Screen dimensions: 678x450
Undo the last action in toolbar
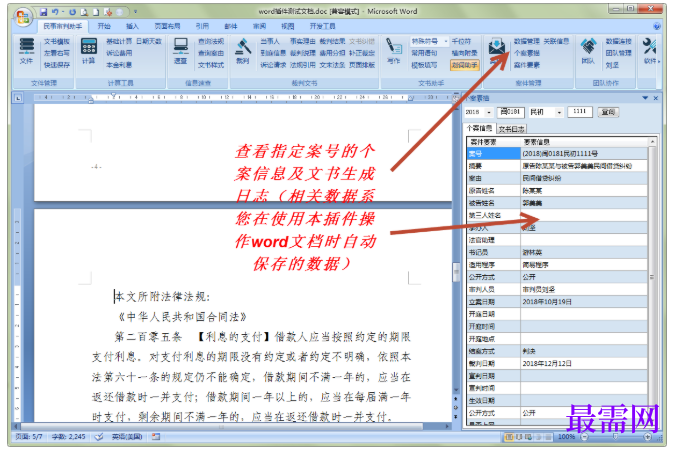click(55, 12)
